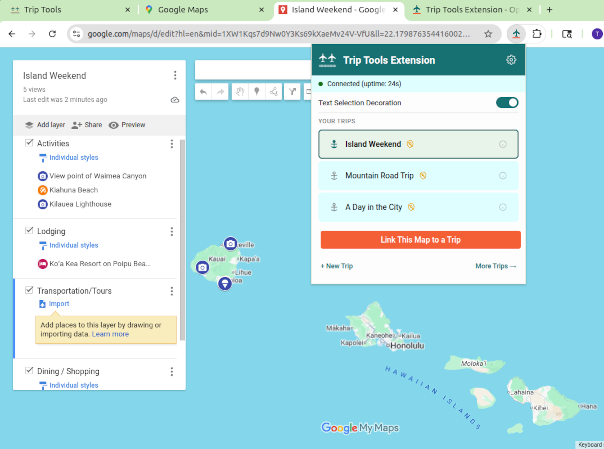Select the hand pan tool
The width and height of the screenshot is (604, 449).
click(x=239, y=92)
